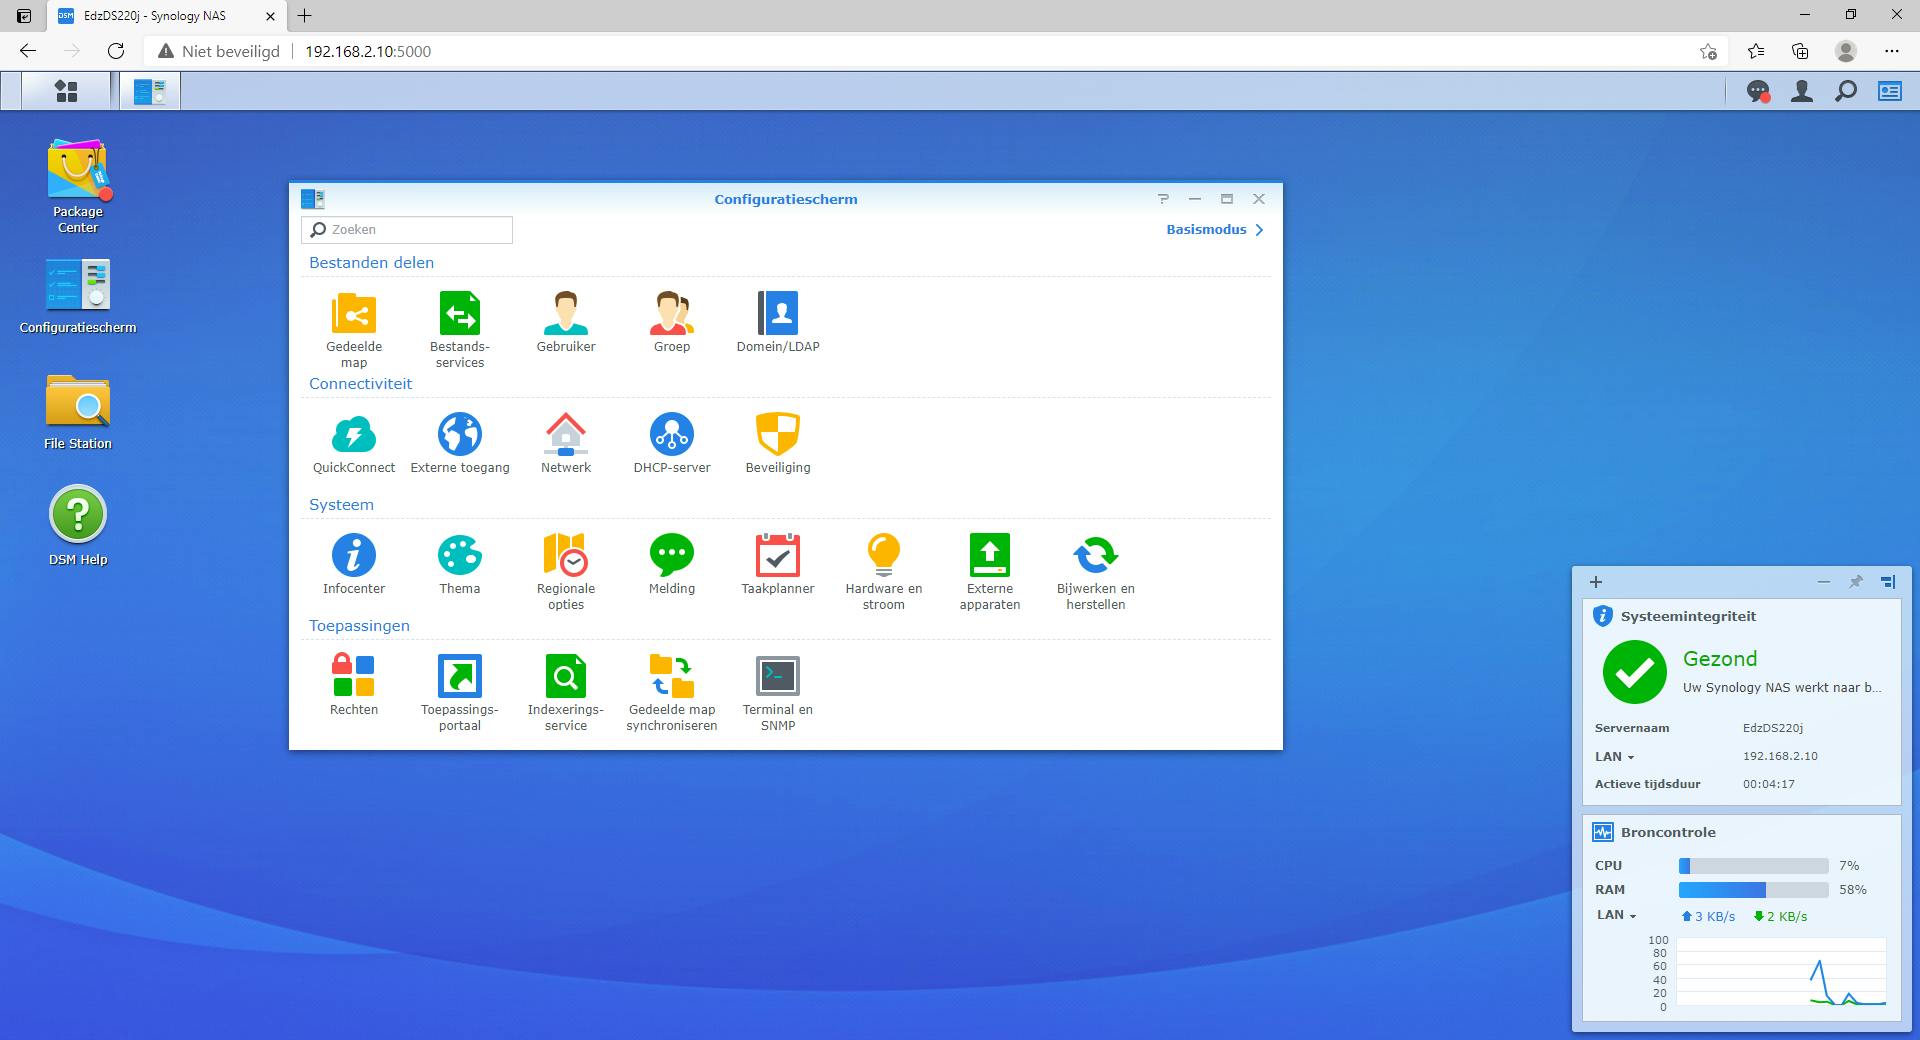Dock the widget panel to the taskbar
This screenshot has height=1040, width=1920.
coord(1888,582)
